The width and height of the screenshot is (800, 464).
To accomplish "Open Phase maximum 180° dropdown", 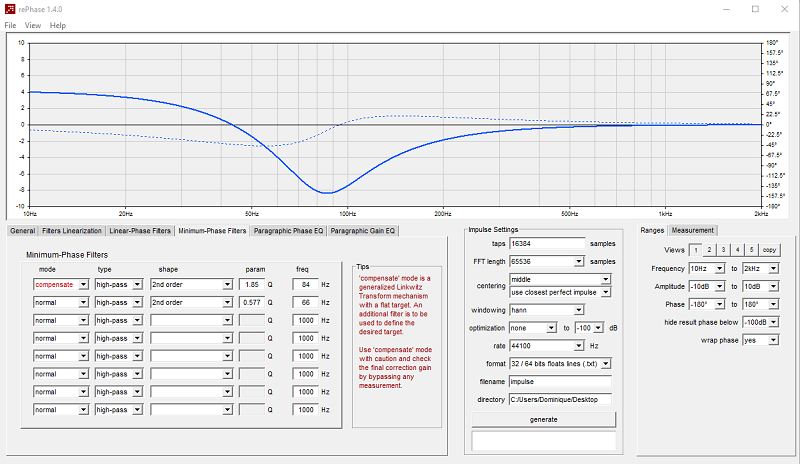I will [x=761, y=304].
